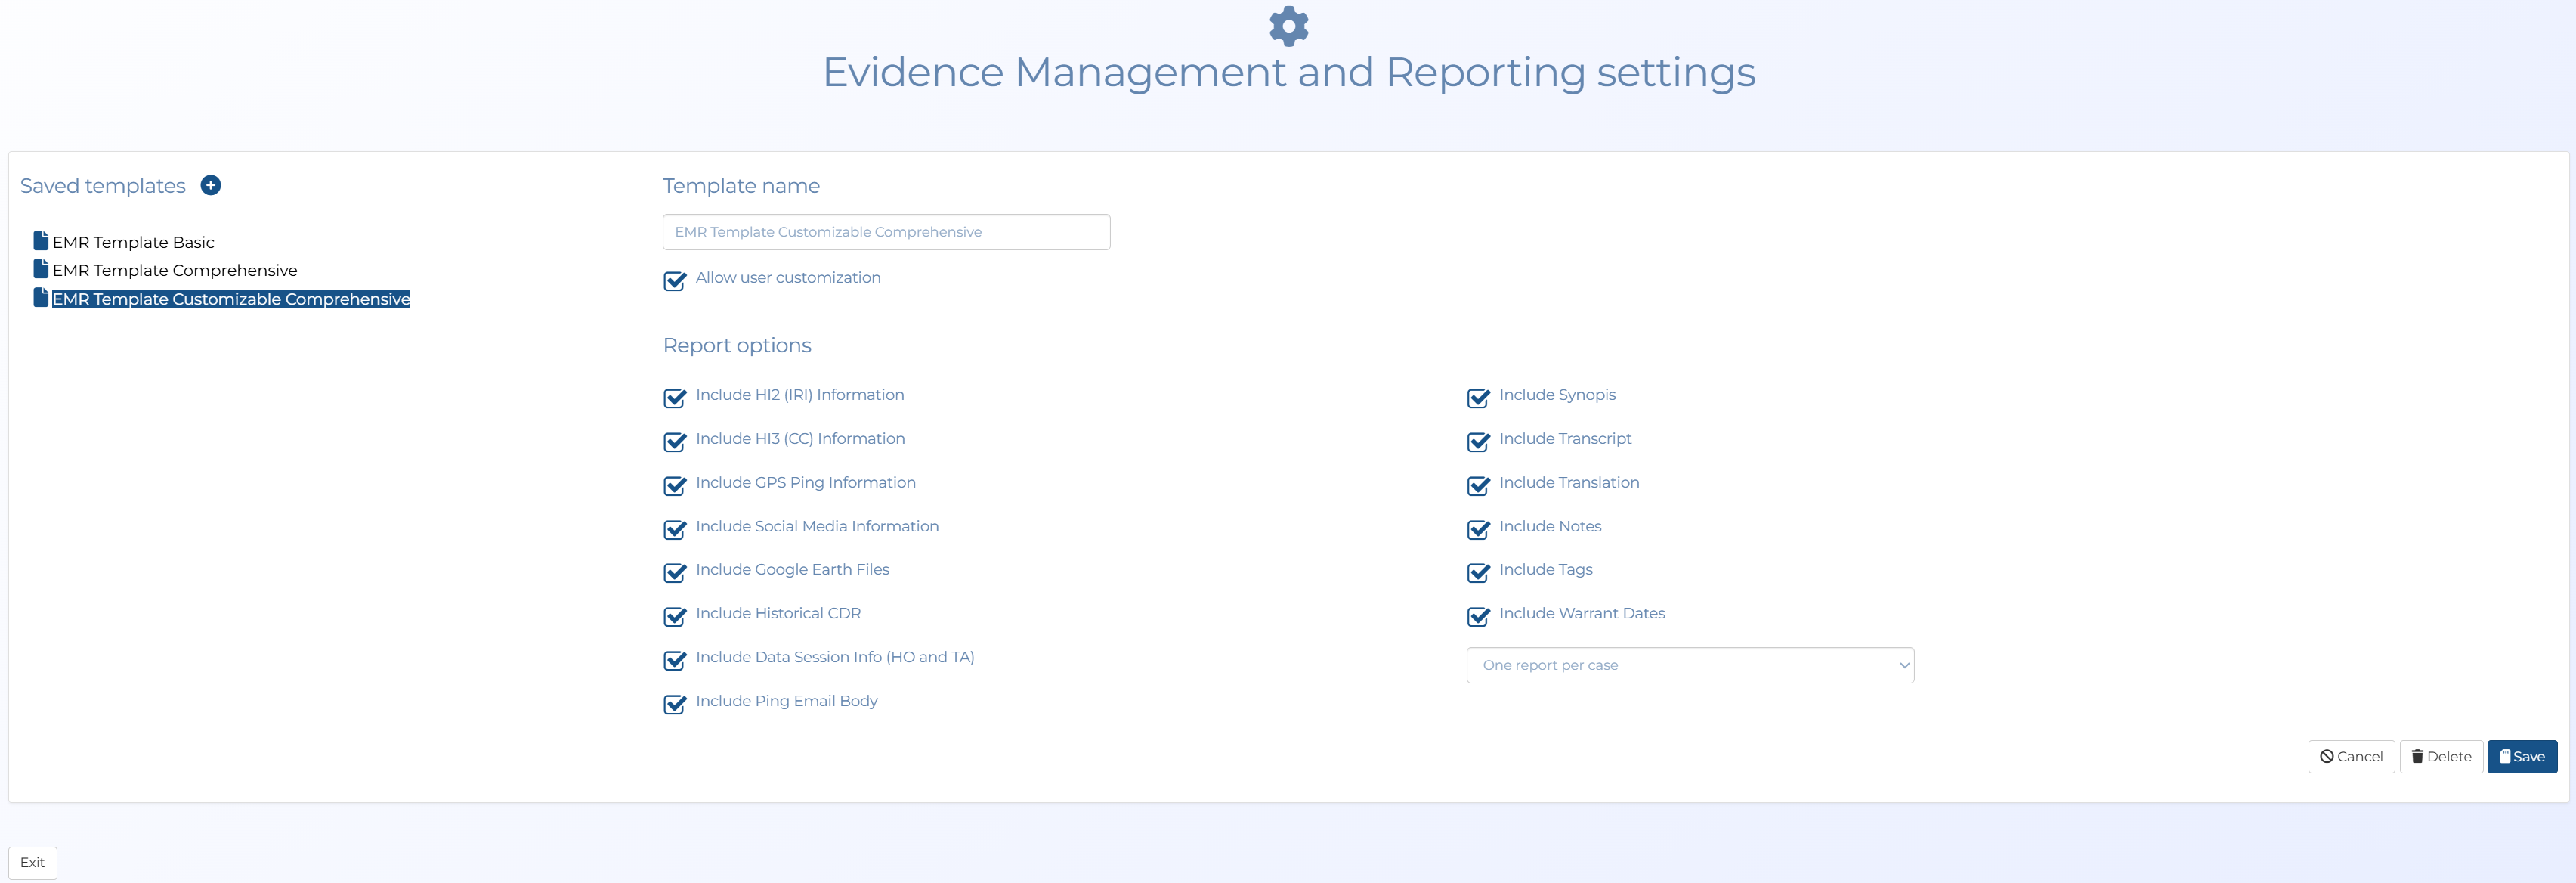Image resolution: width=2576 pixels, height=883 pixels.
Task: Select EMR Template Customizable Comprehensive entry
Action: point(231,299)
